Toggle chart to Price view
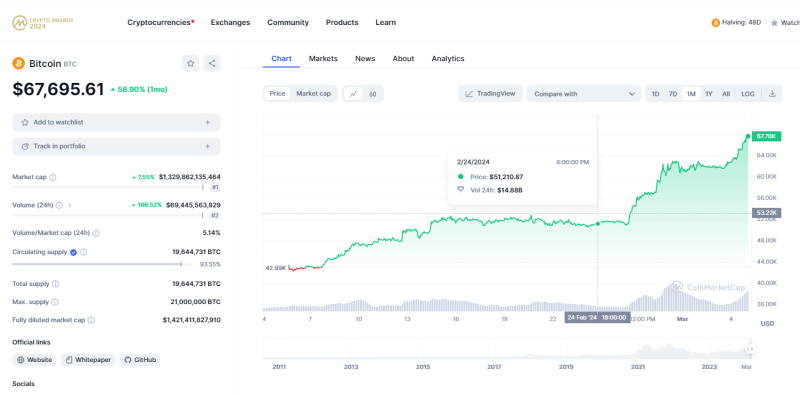The height and width of the screenshot is (395, 800). (x=278, y=94)
